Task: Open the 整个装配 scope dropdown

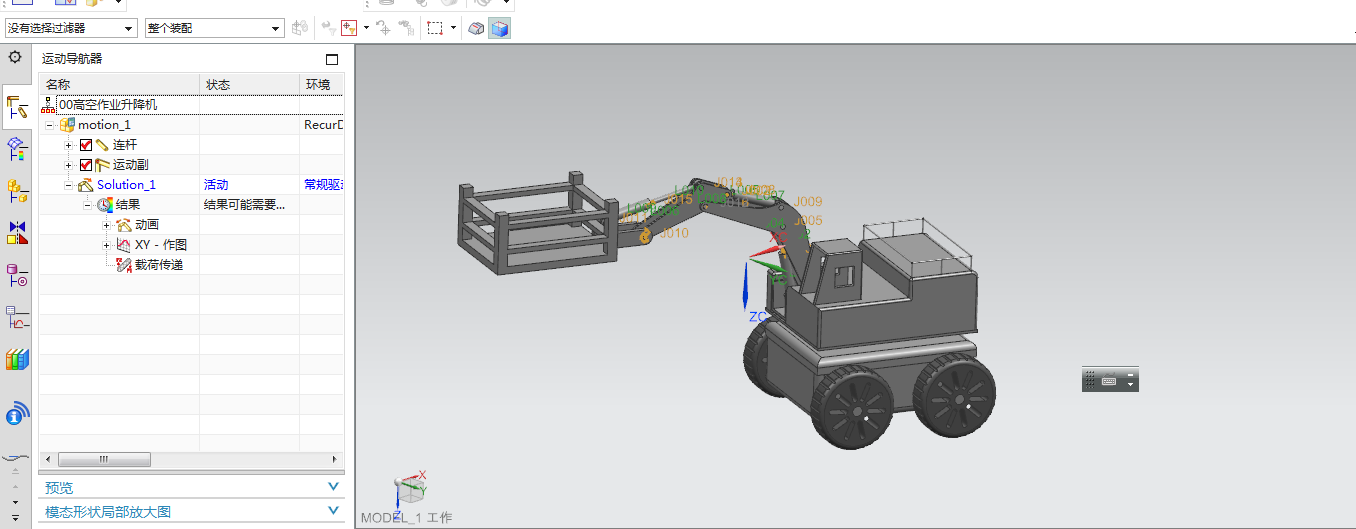Action: 215,28
